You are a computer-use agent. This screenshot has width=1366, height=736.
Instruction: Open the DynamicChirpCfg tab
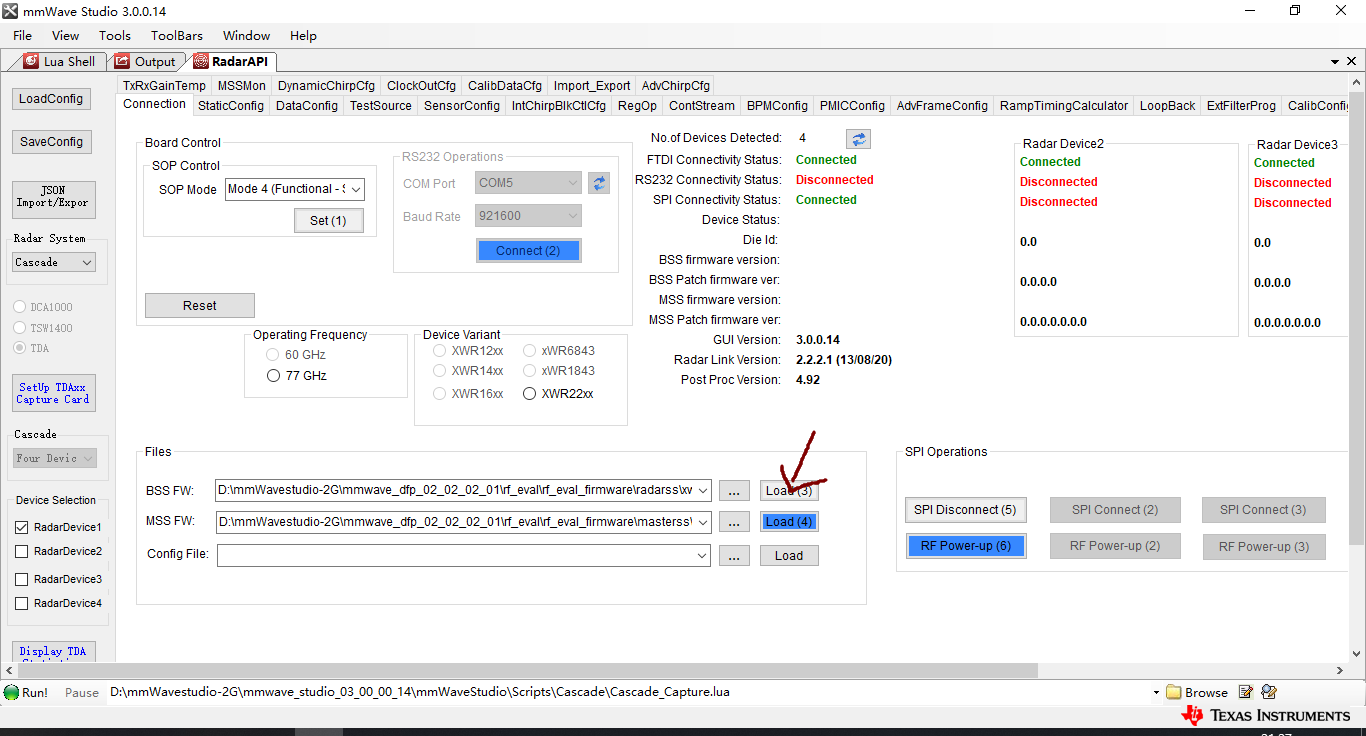point(326,86)
